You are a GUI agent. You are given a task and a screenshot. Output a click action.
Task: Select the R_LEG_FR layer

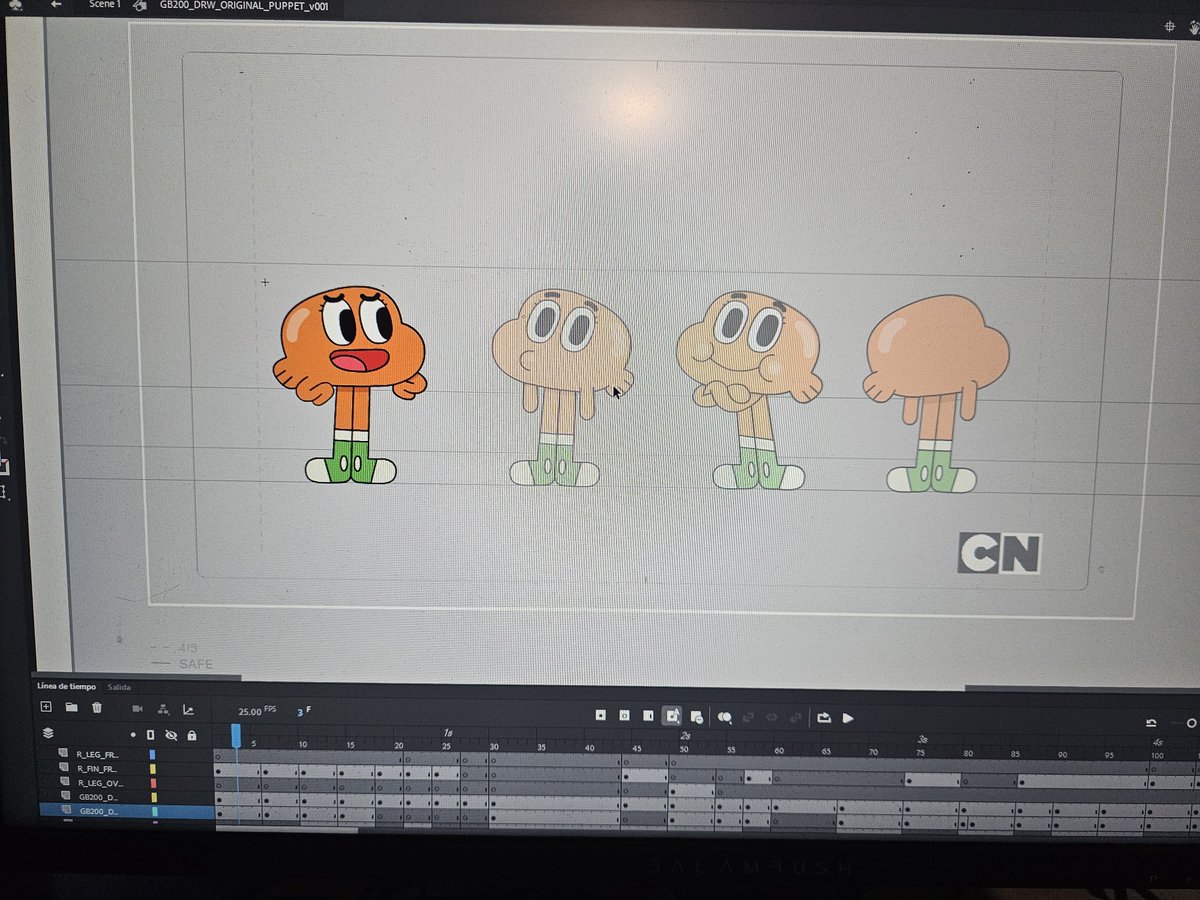tap(97, 754)
